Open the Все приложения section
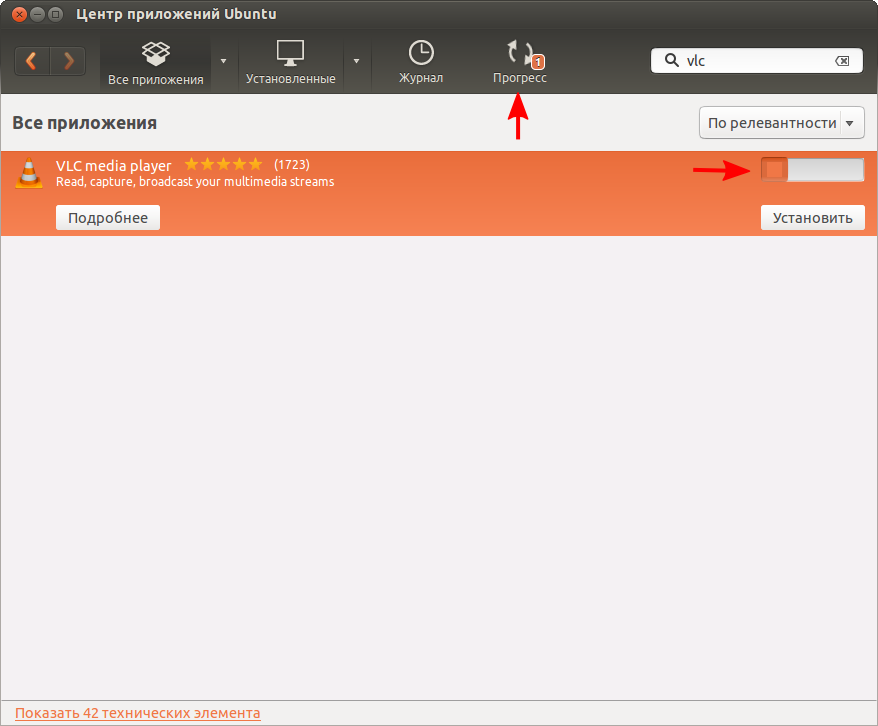878x726 pixels. [x=156, y=63]
